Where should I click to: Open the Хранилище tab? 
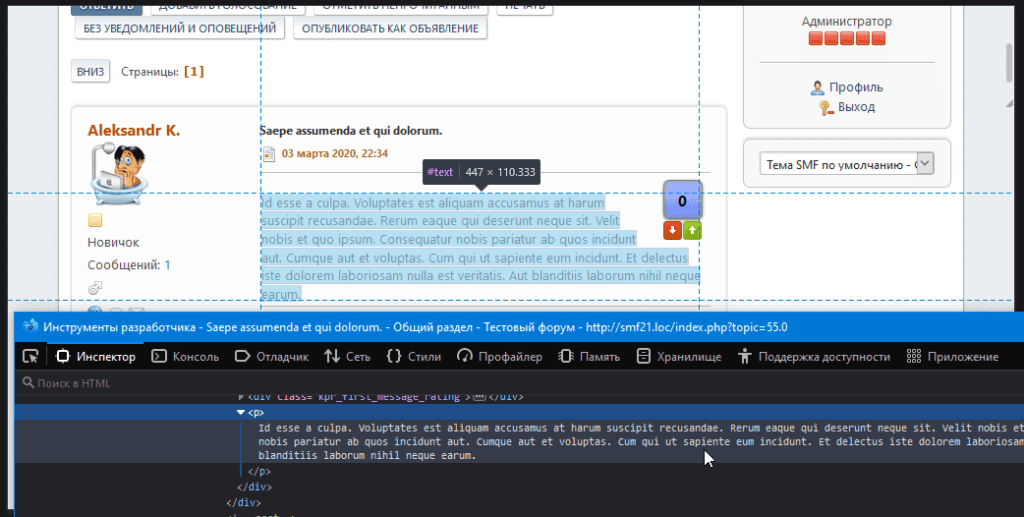click(x=679, y=356)
